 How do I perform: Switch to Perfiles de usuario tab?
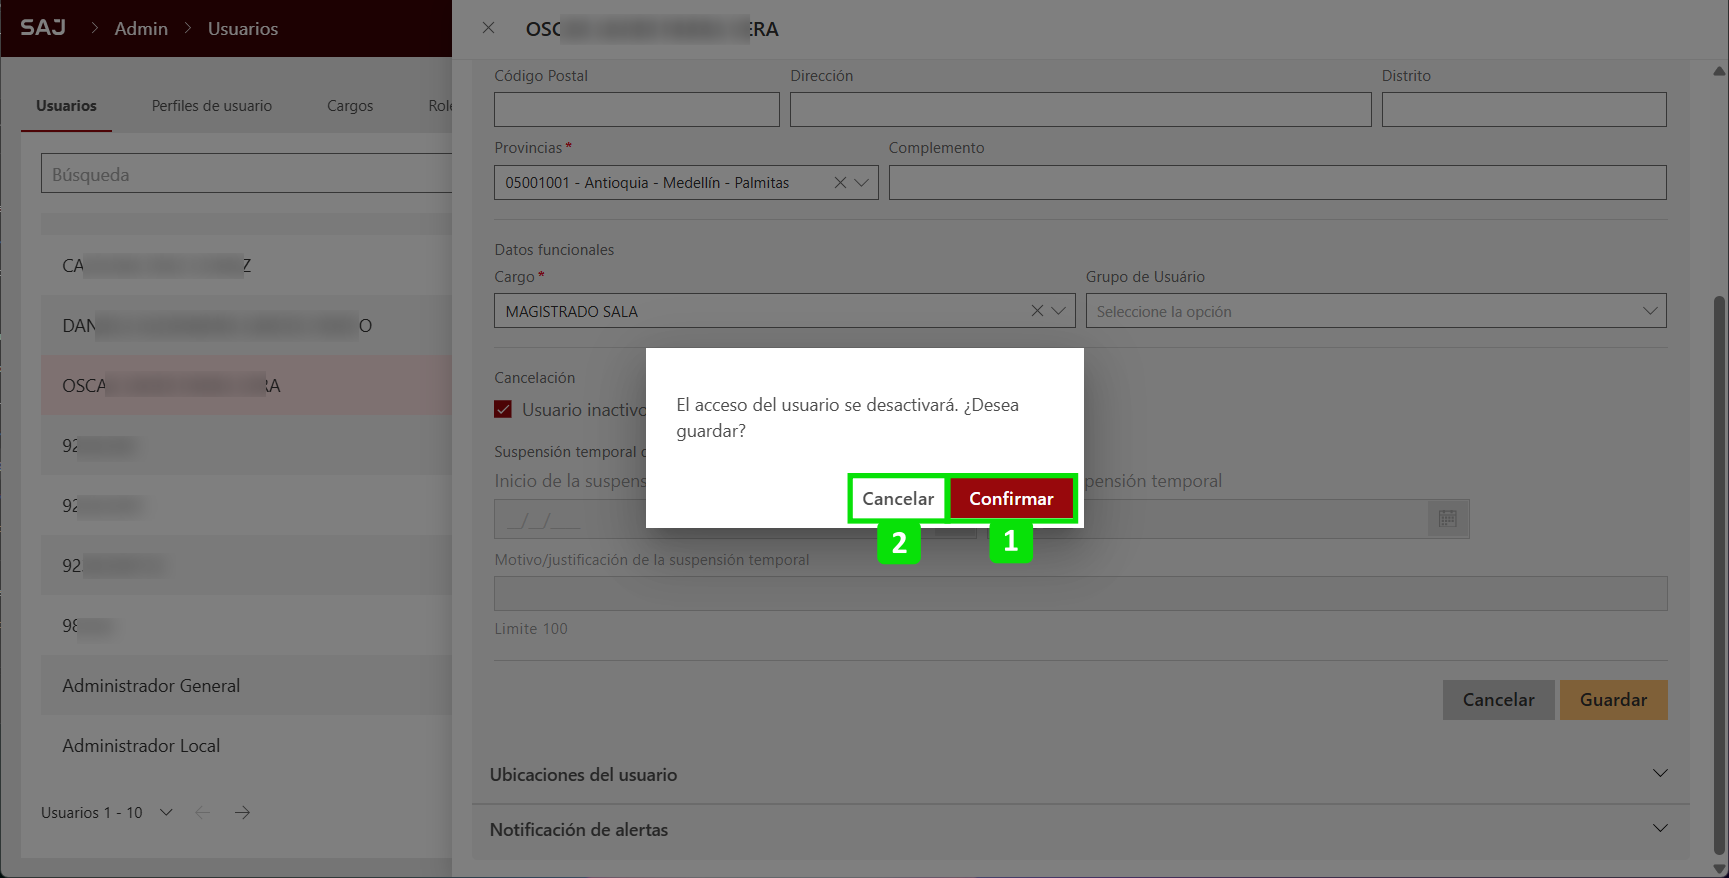211,106
